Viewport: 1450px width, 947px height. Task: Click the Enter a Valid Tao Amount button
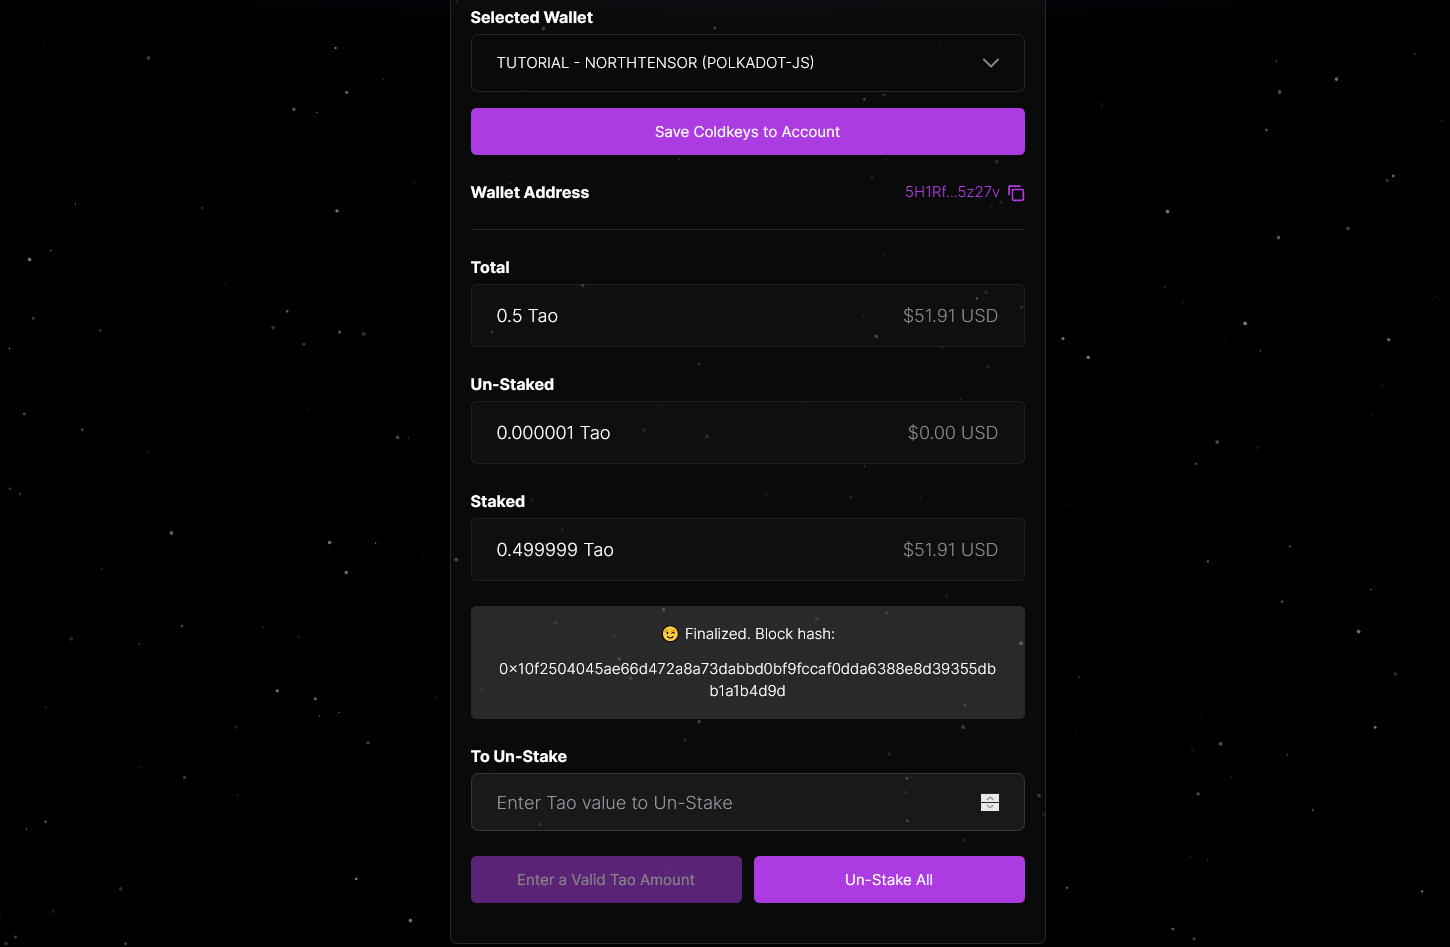pyautogui.click(x=606, y=880)
